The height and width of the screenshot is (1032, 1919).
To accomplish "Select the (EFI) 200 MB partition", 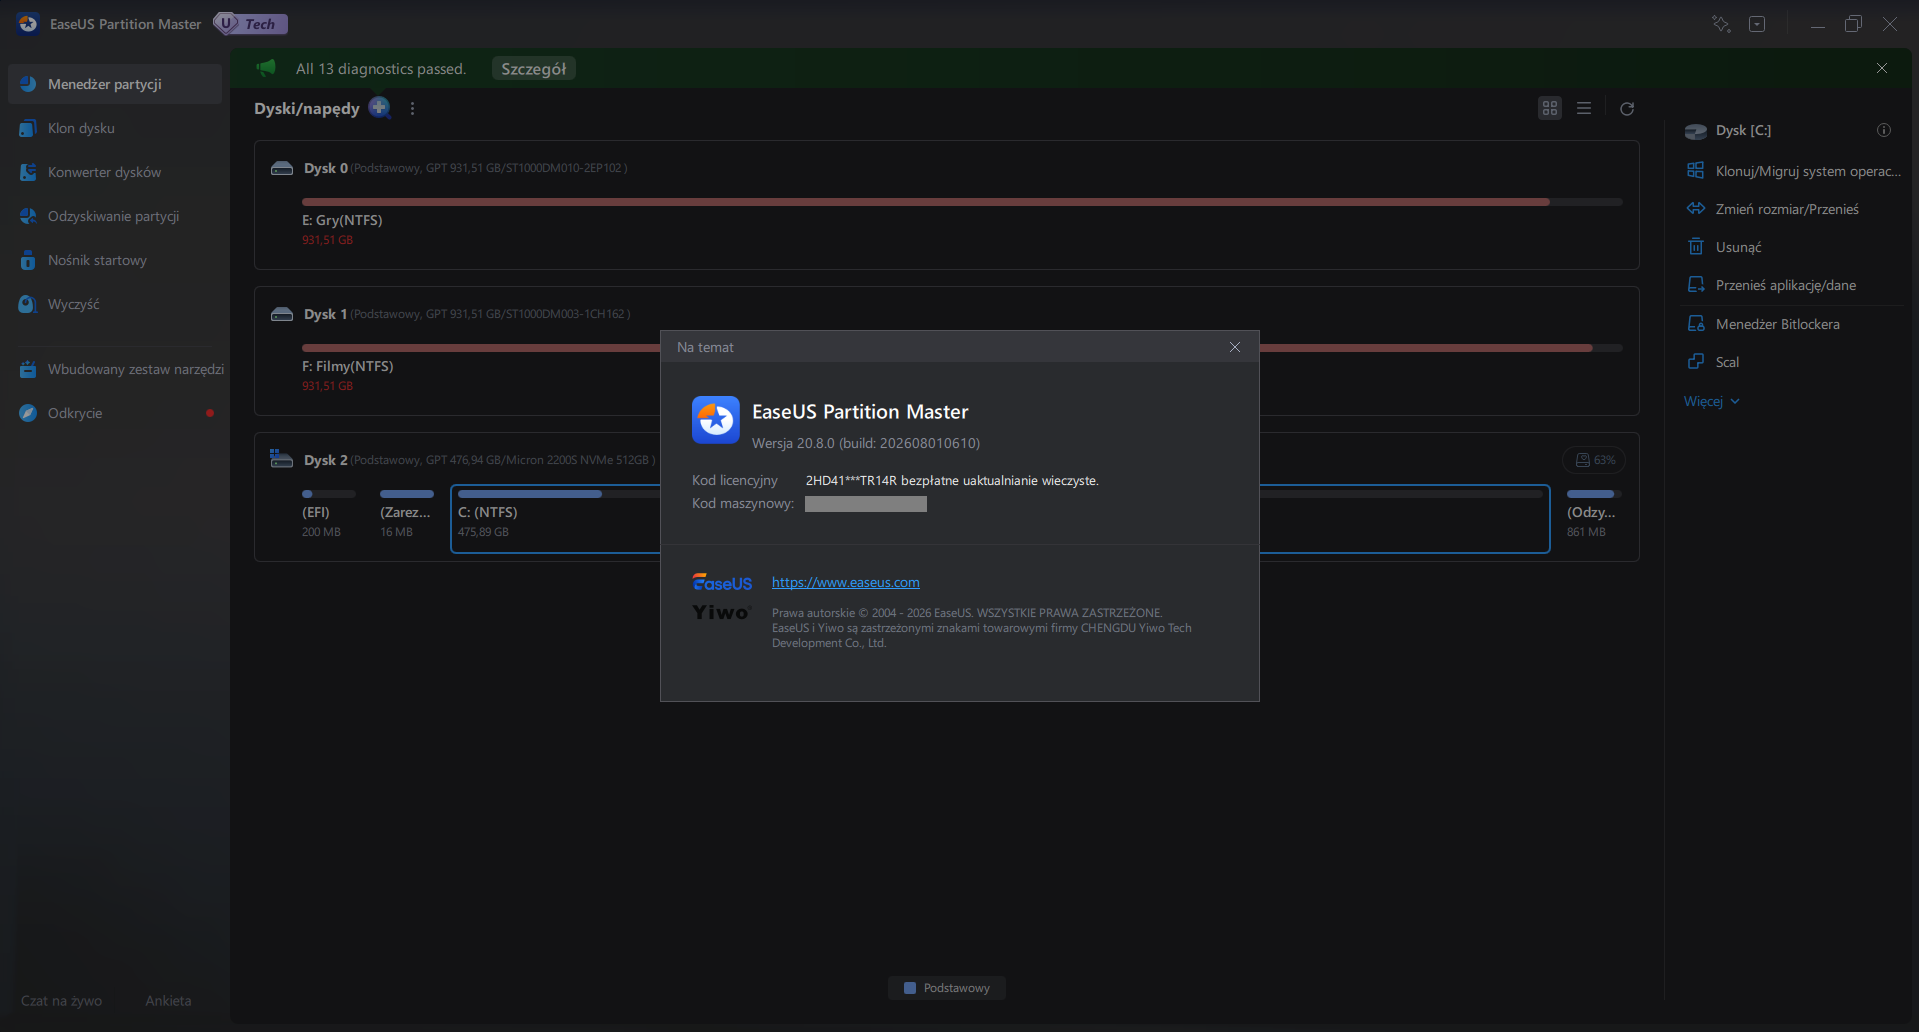I will (329, 514).
